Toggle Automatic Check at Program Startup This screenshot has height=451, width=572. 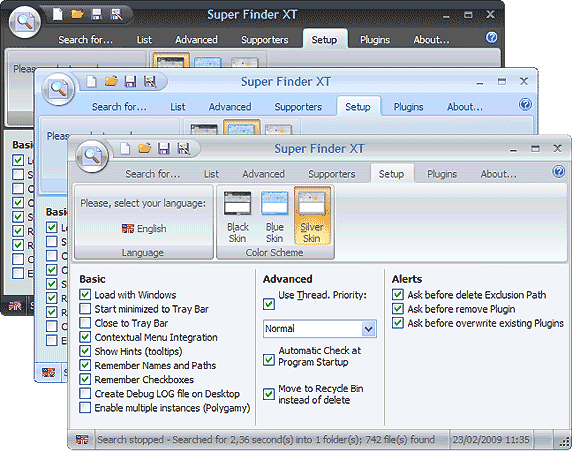269,360
